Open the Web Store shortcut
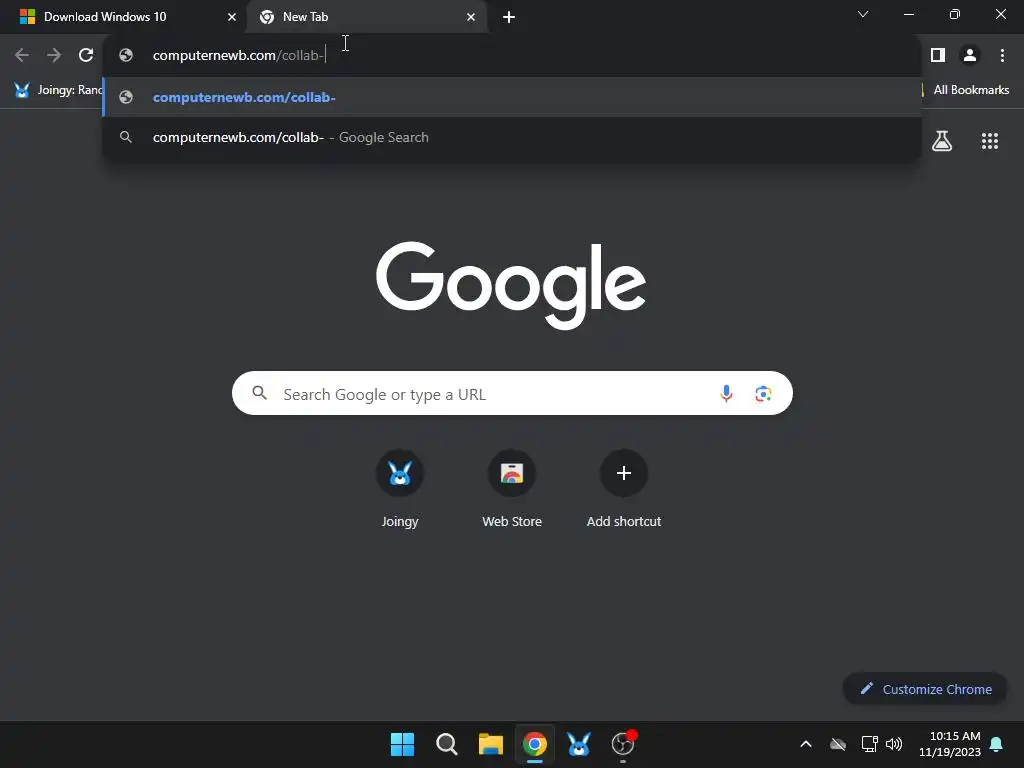 (512, 490)
